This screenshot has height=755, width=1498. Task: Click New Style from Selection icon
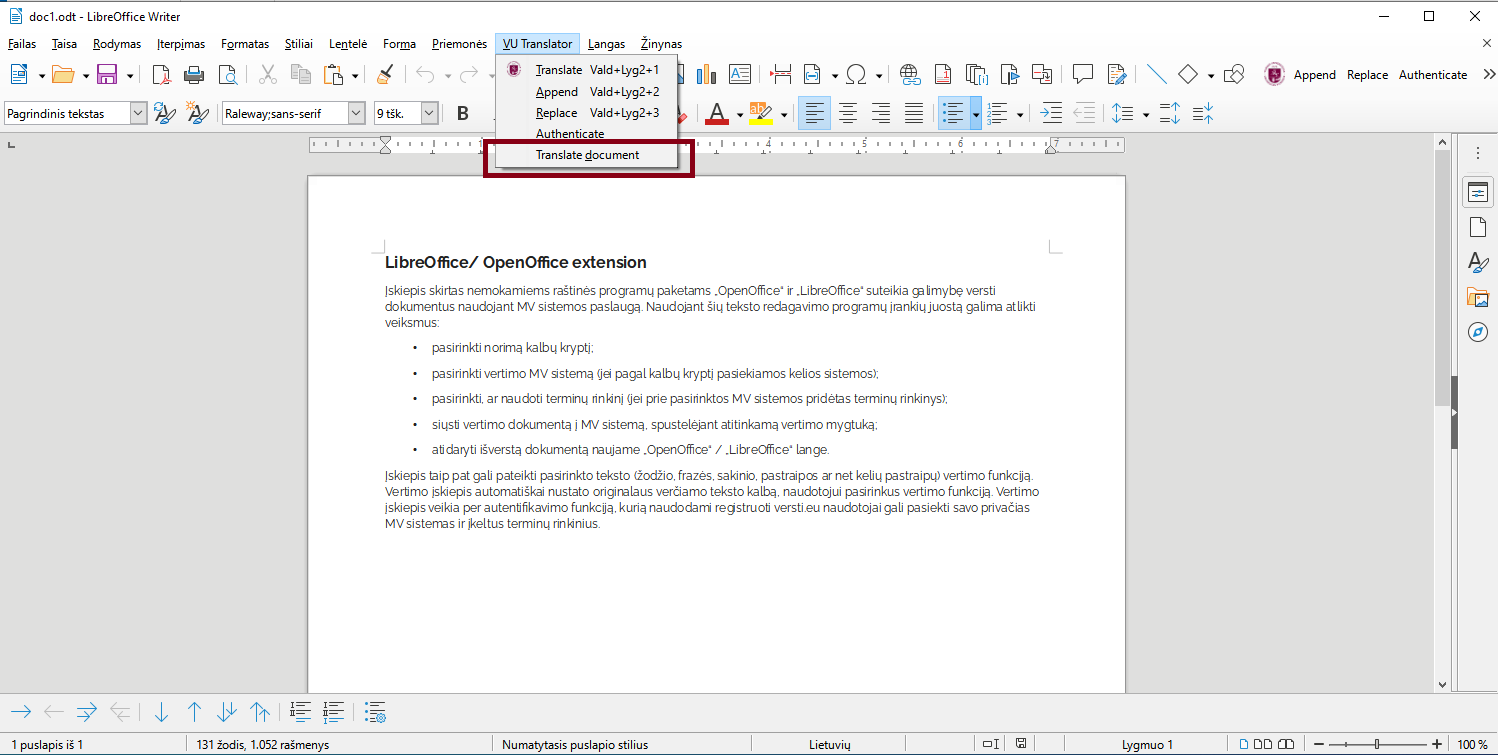(198, 113)
